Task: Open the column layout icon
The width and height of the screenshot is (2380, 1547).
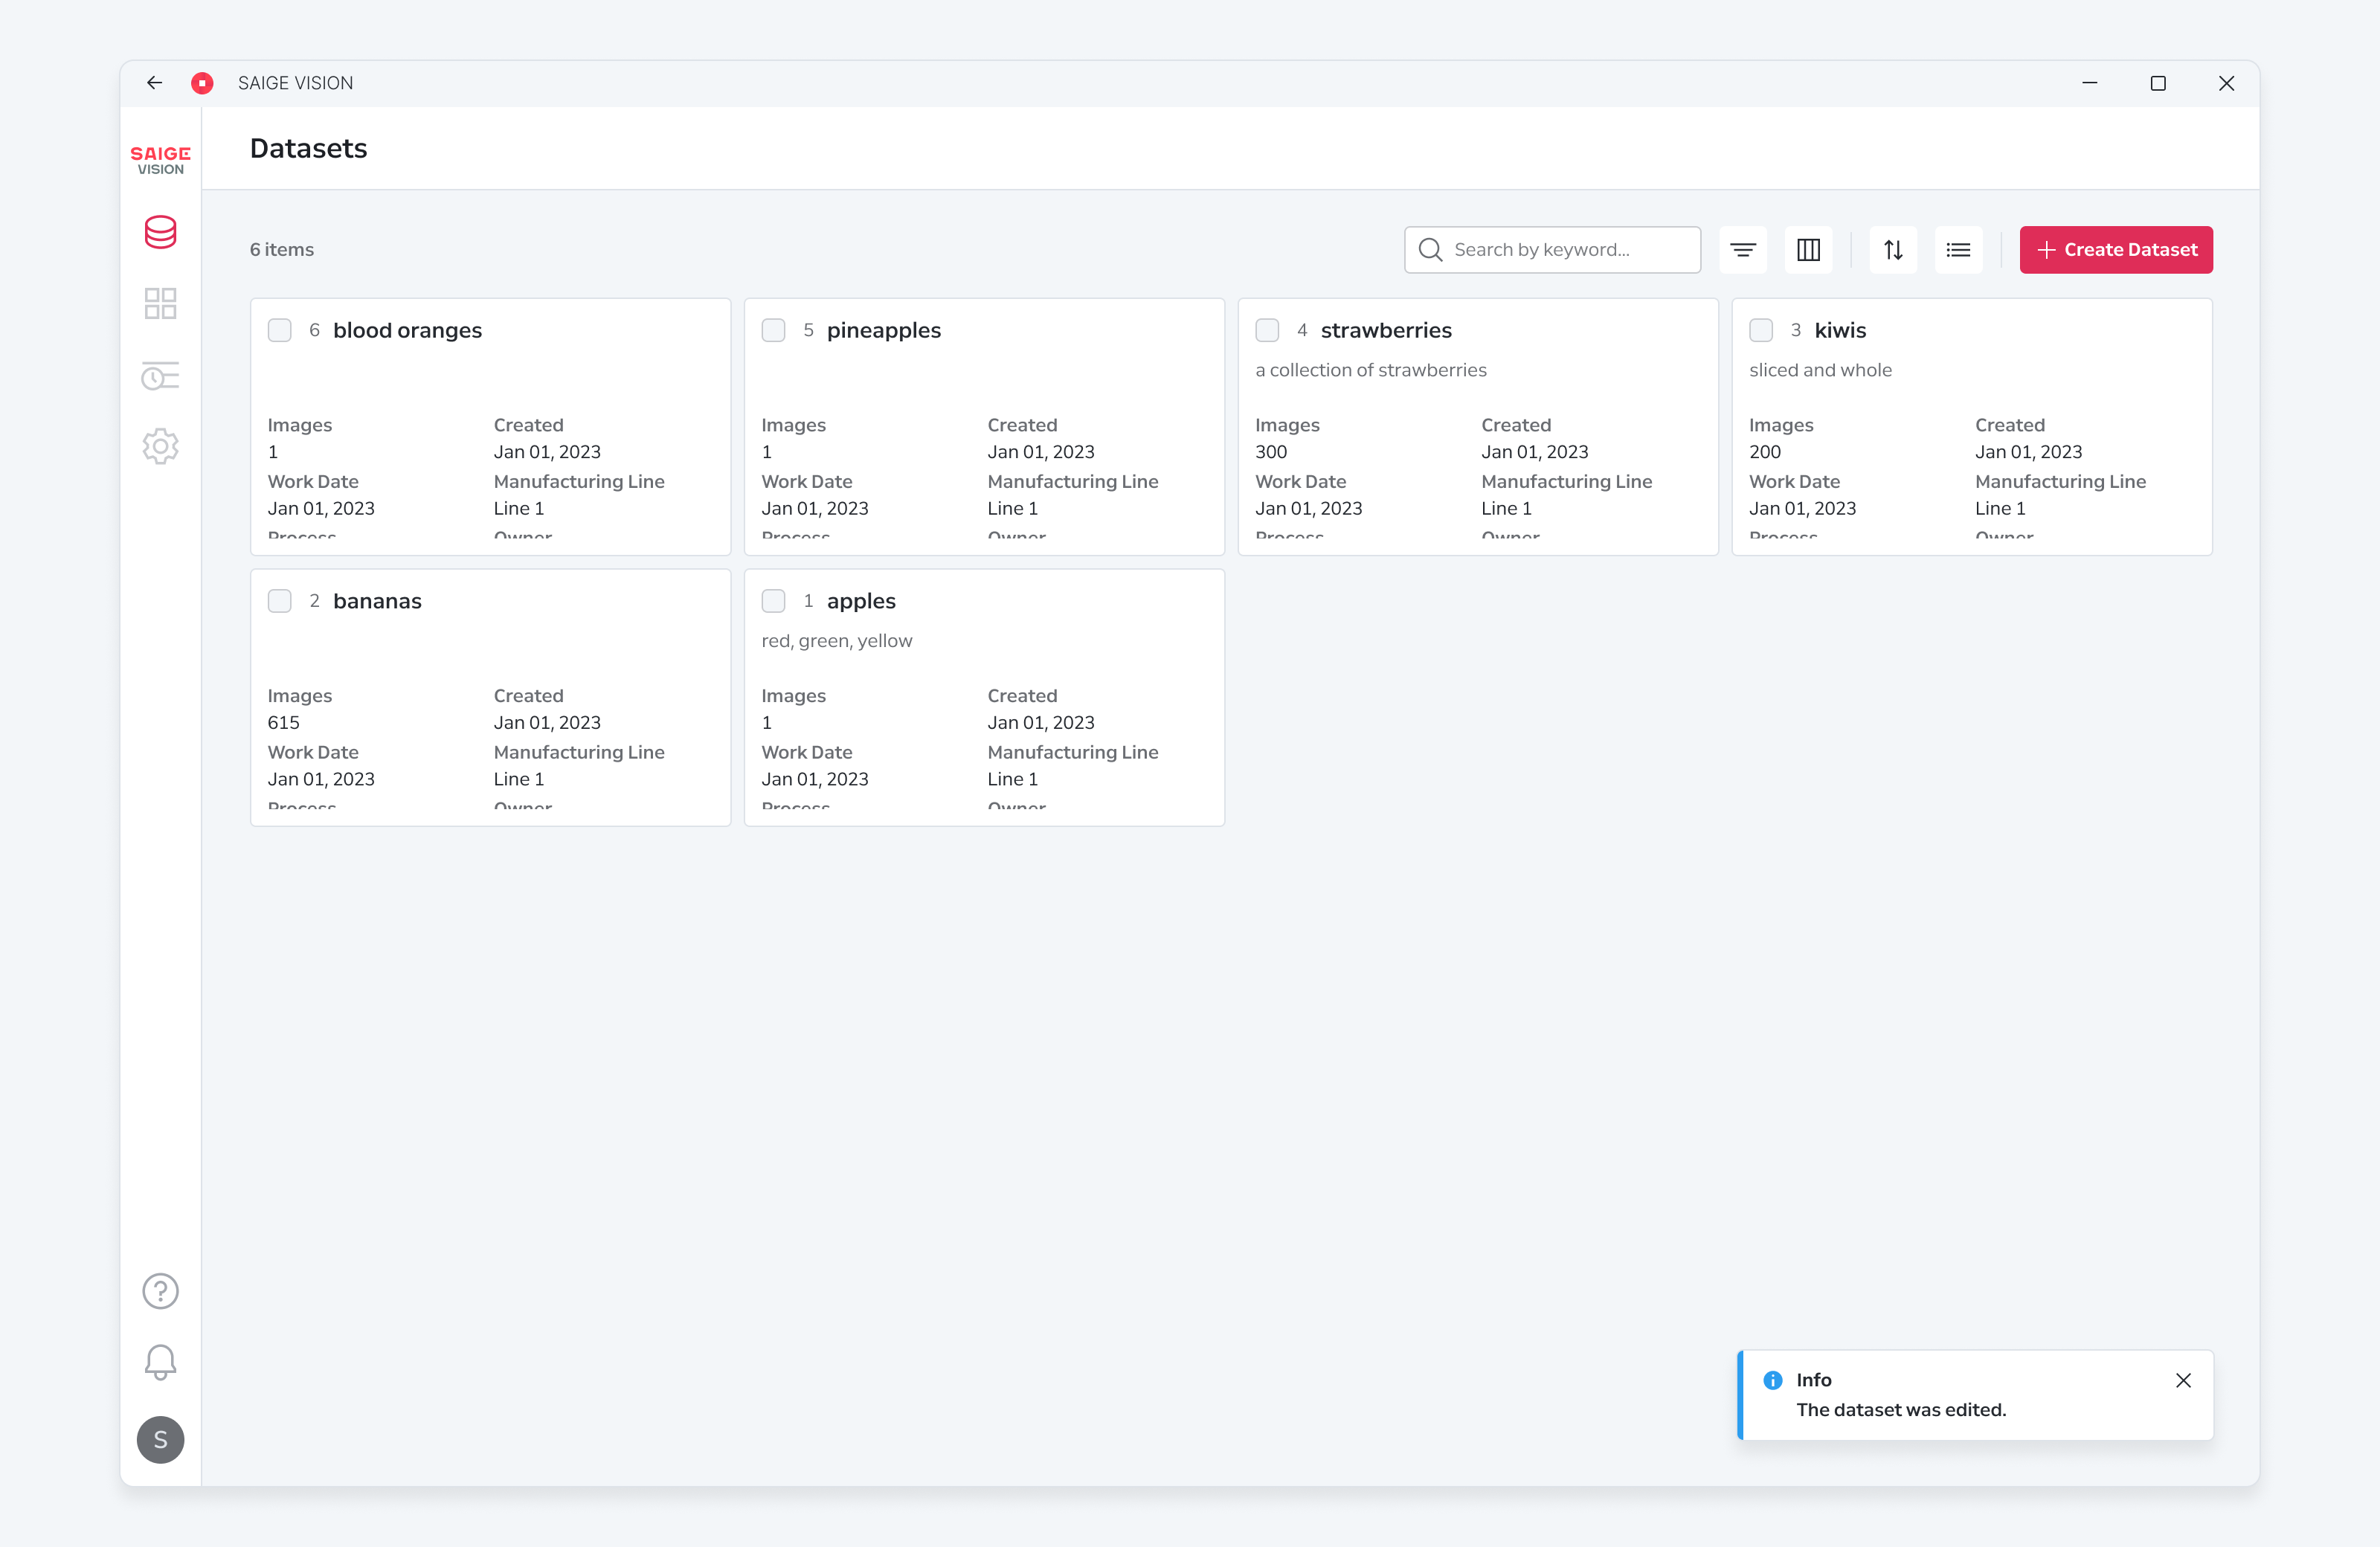Action: pyautogui.click(x=1808, y=250)
